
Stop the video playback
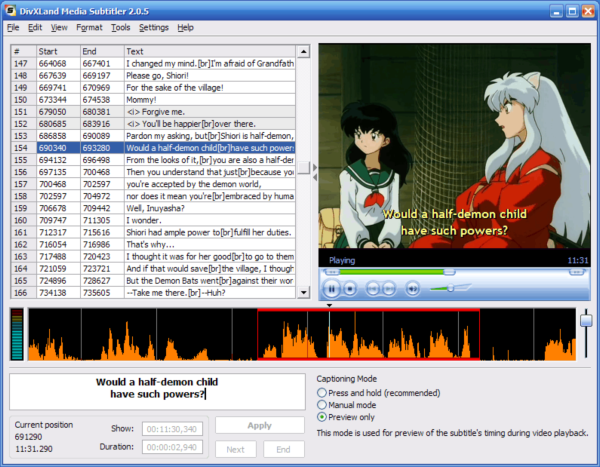coord(351,288)
